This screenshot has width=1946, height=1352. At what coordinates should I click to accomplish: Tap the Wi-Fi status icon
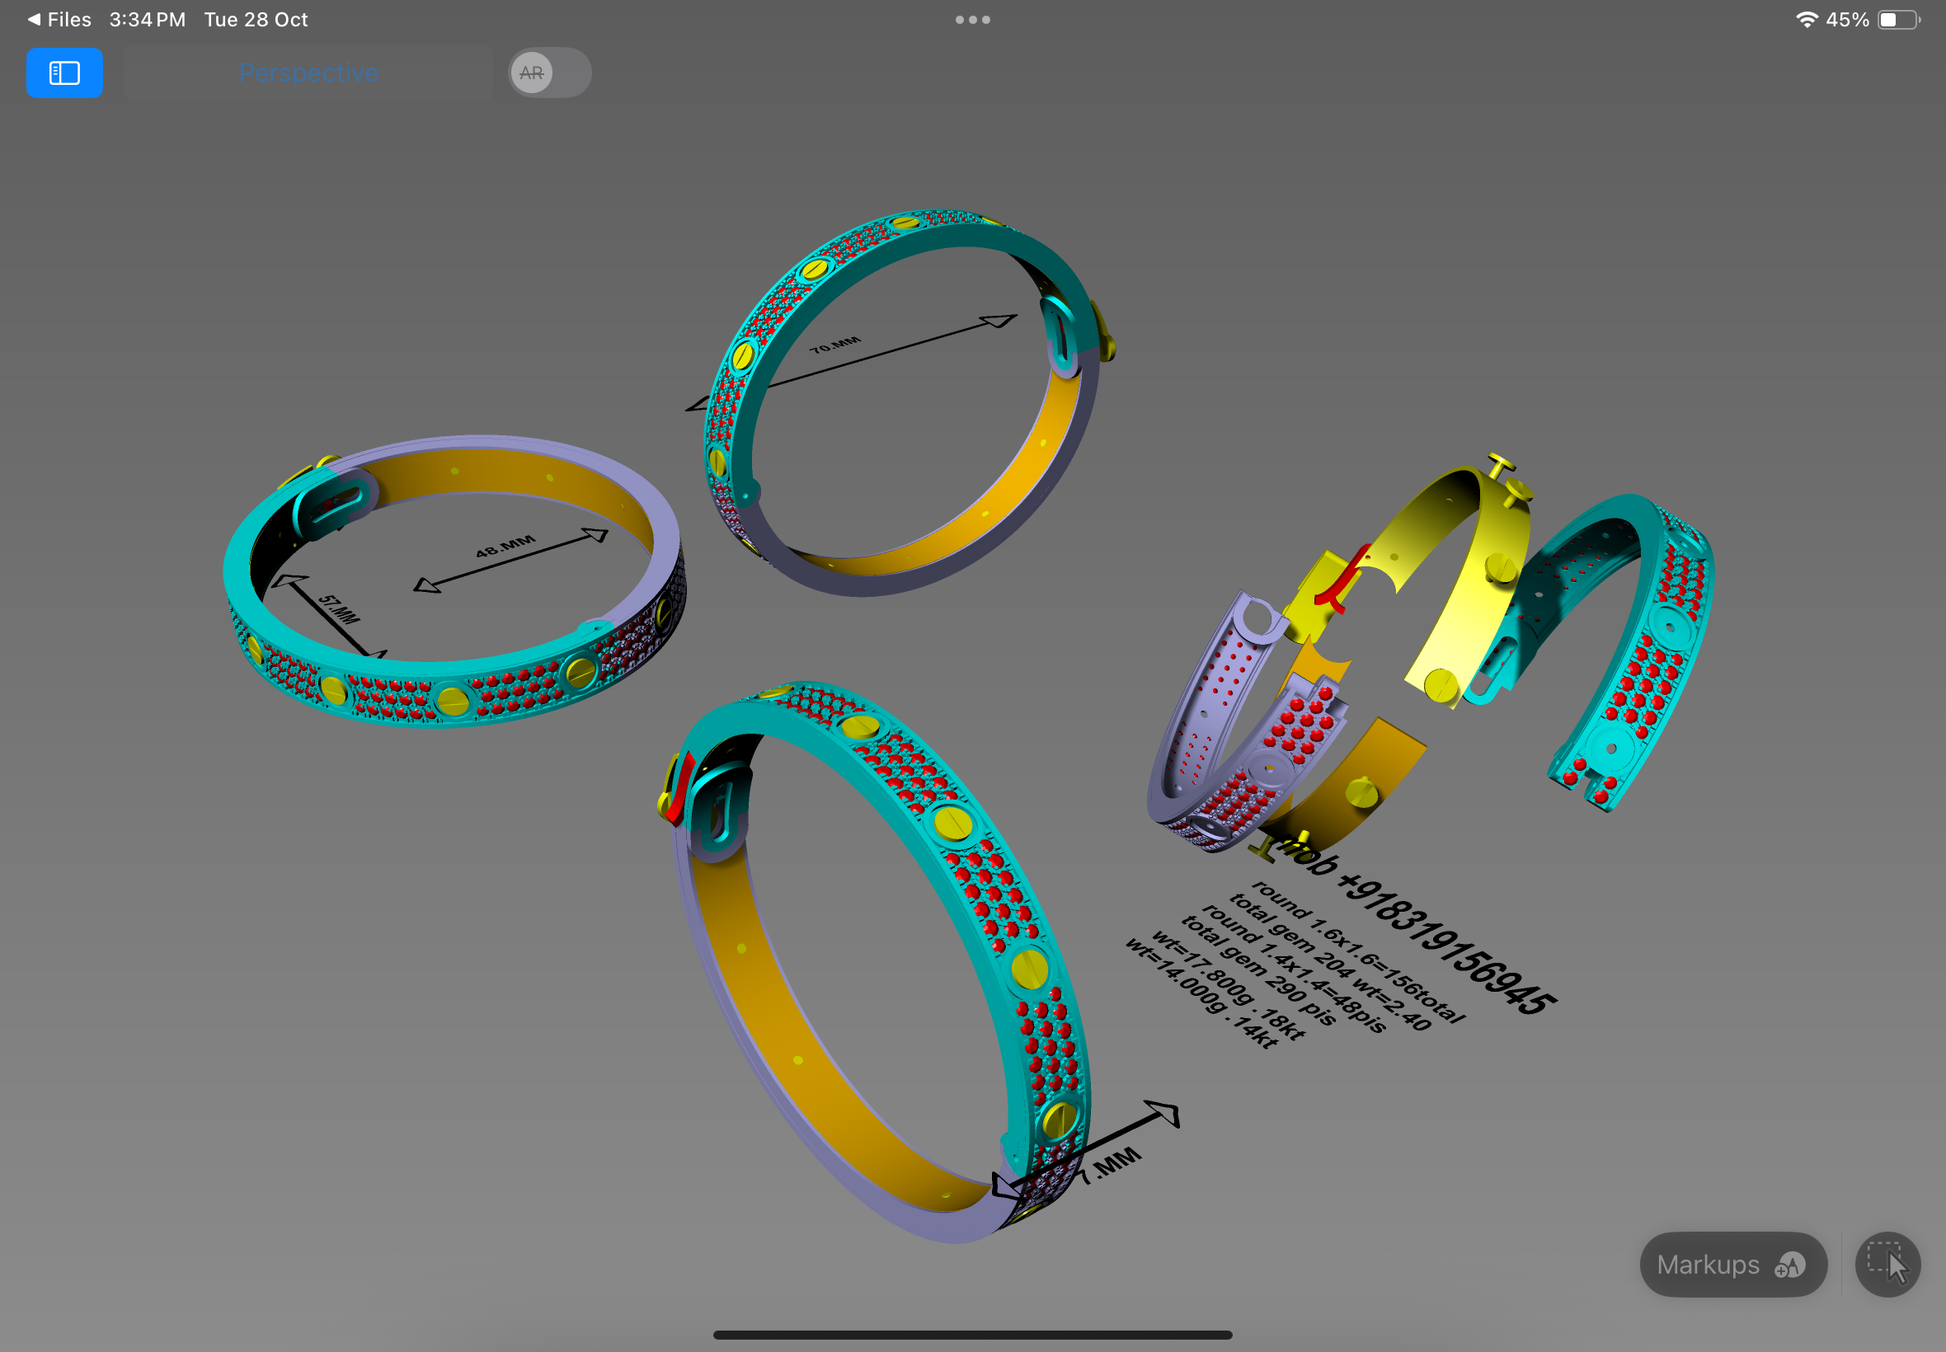pos(1806,19)
